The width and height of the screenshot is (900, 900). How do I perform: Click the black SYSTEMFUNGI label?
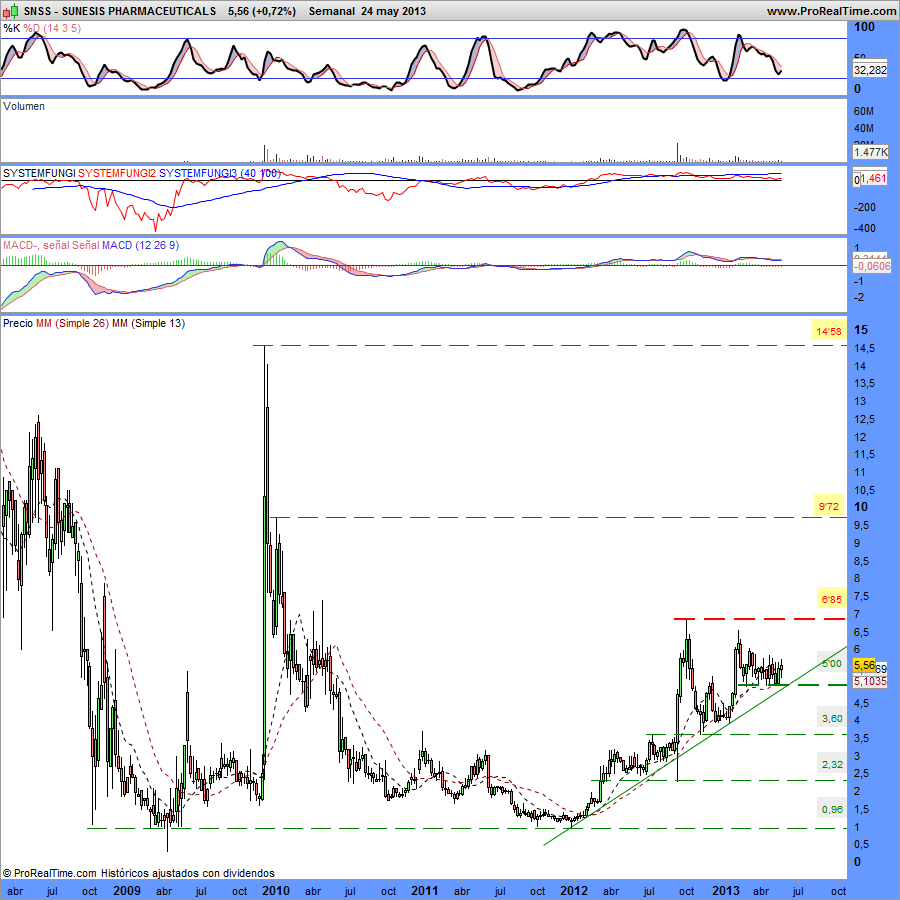tap(39, 173)
